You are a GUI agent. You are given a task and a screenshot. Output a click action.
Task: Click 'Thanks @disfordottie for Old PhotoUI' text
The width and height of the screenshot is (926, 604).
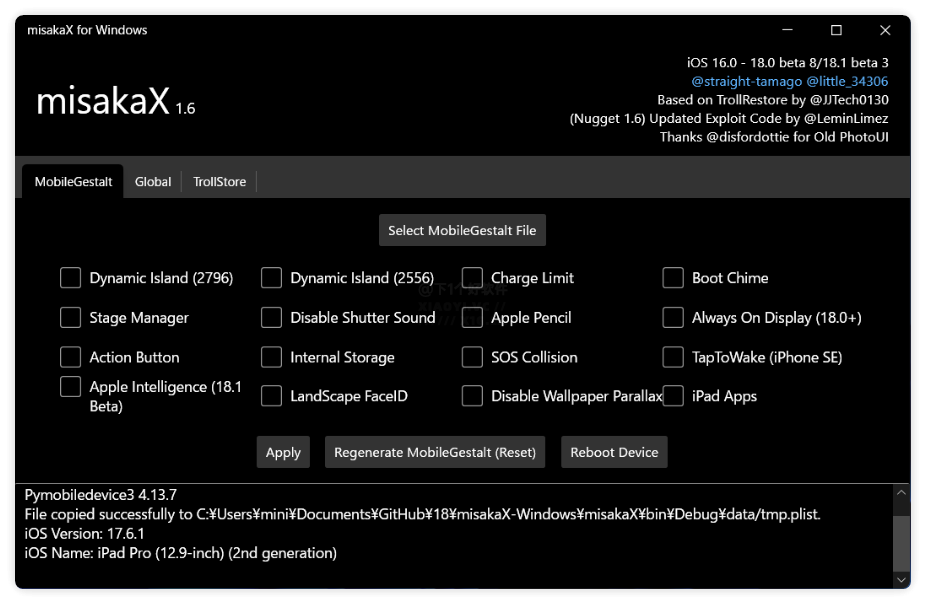click(774, 137)
